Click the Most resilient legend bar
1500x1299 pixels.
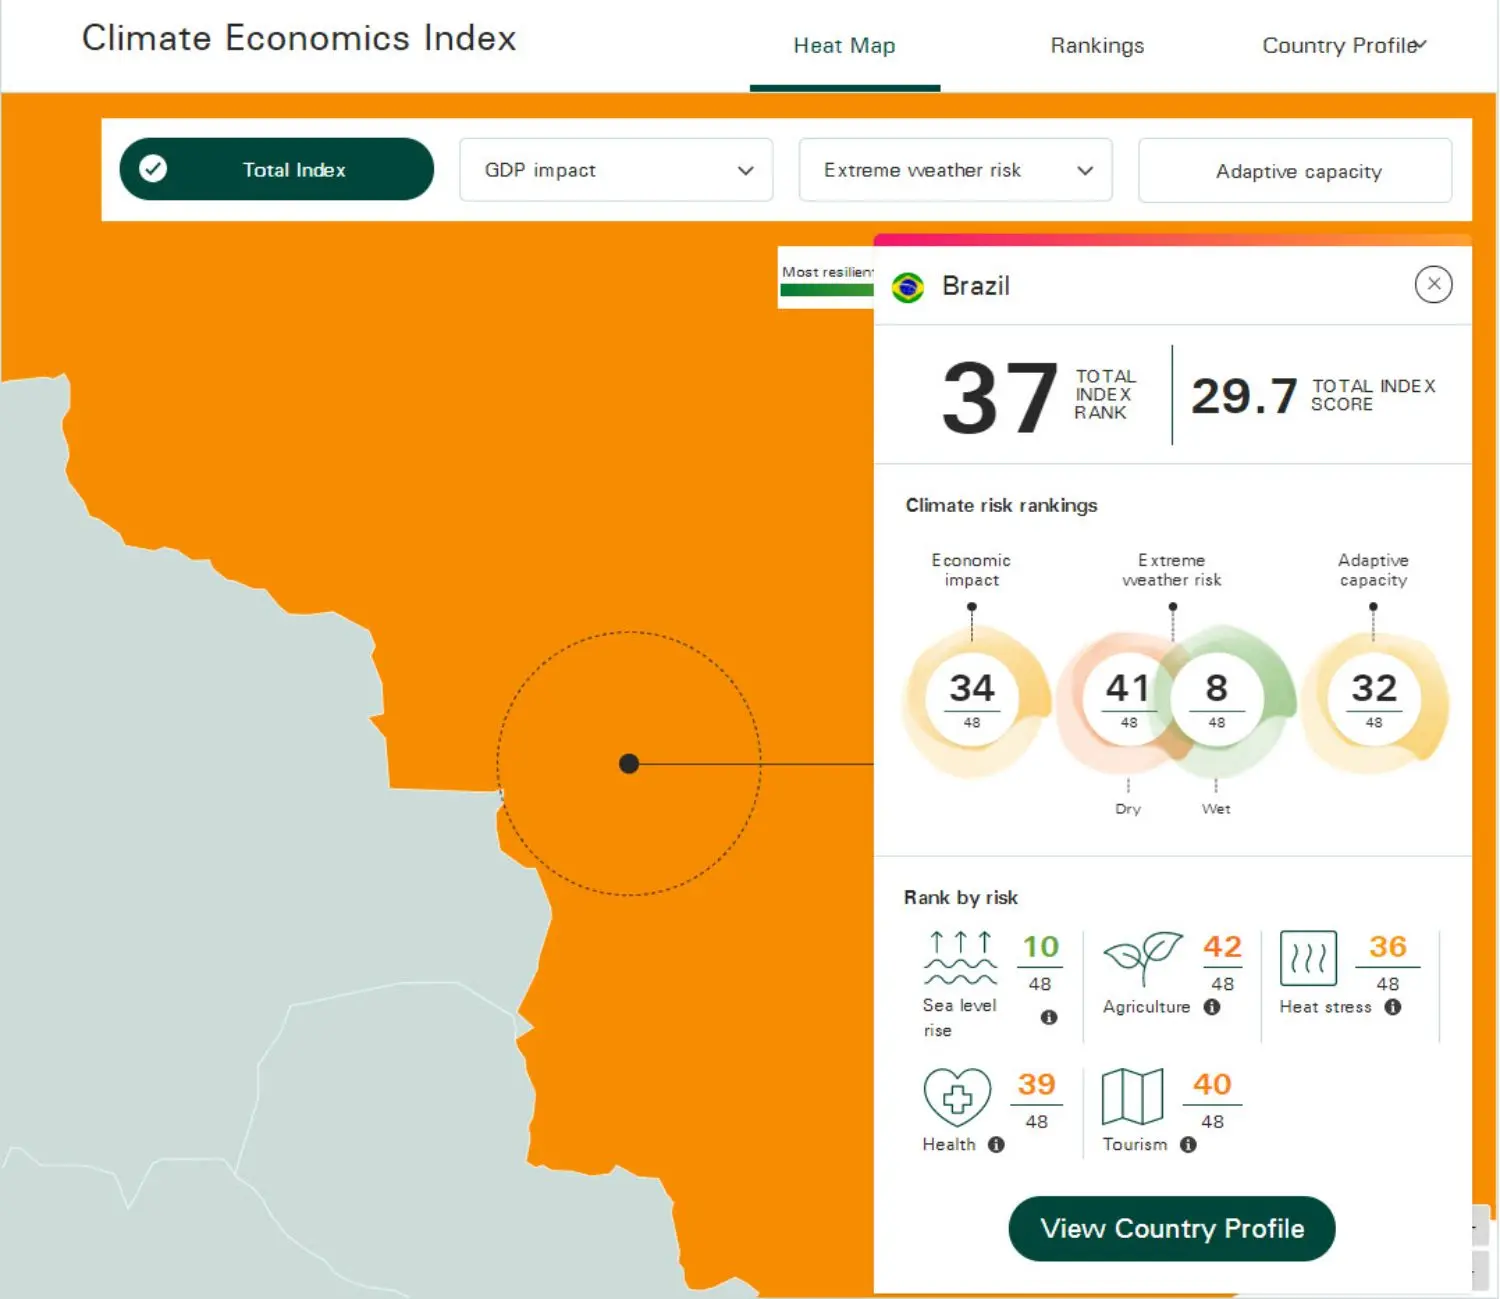tap(827, 290)
